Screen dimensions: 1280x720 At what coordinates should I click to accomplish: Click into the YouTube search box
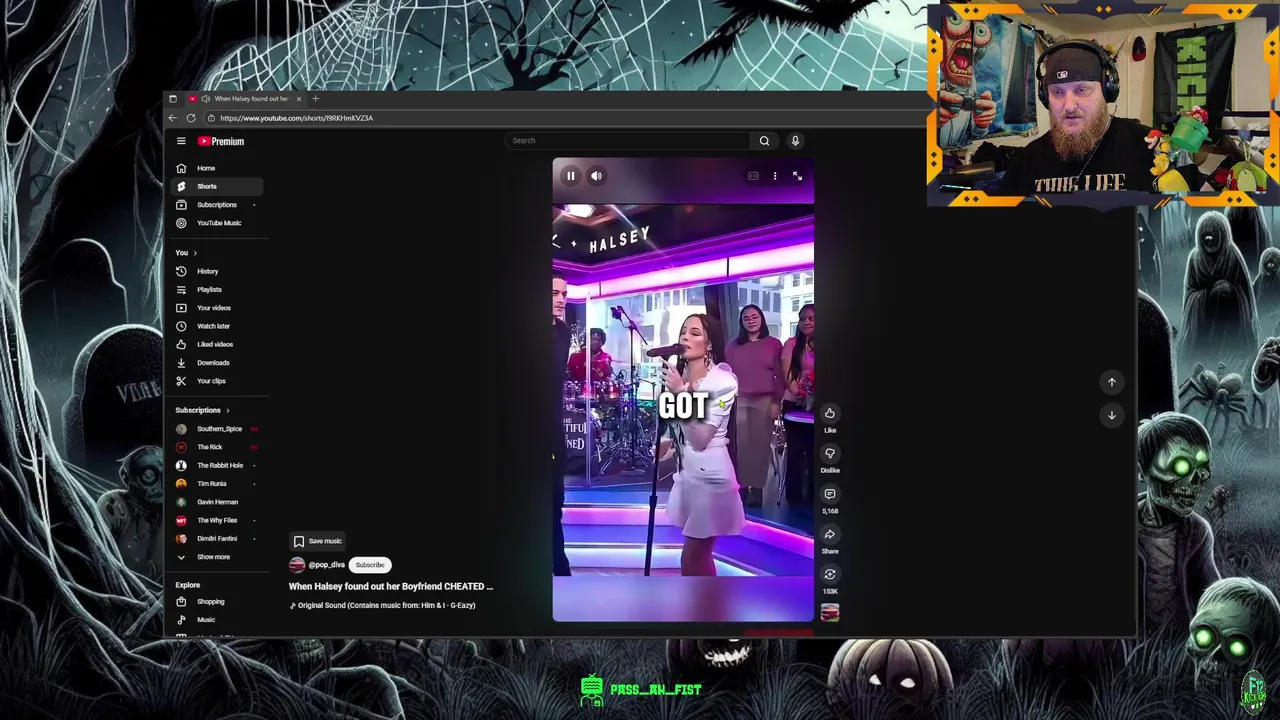pos(628,141)
